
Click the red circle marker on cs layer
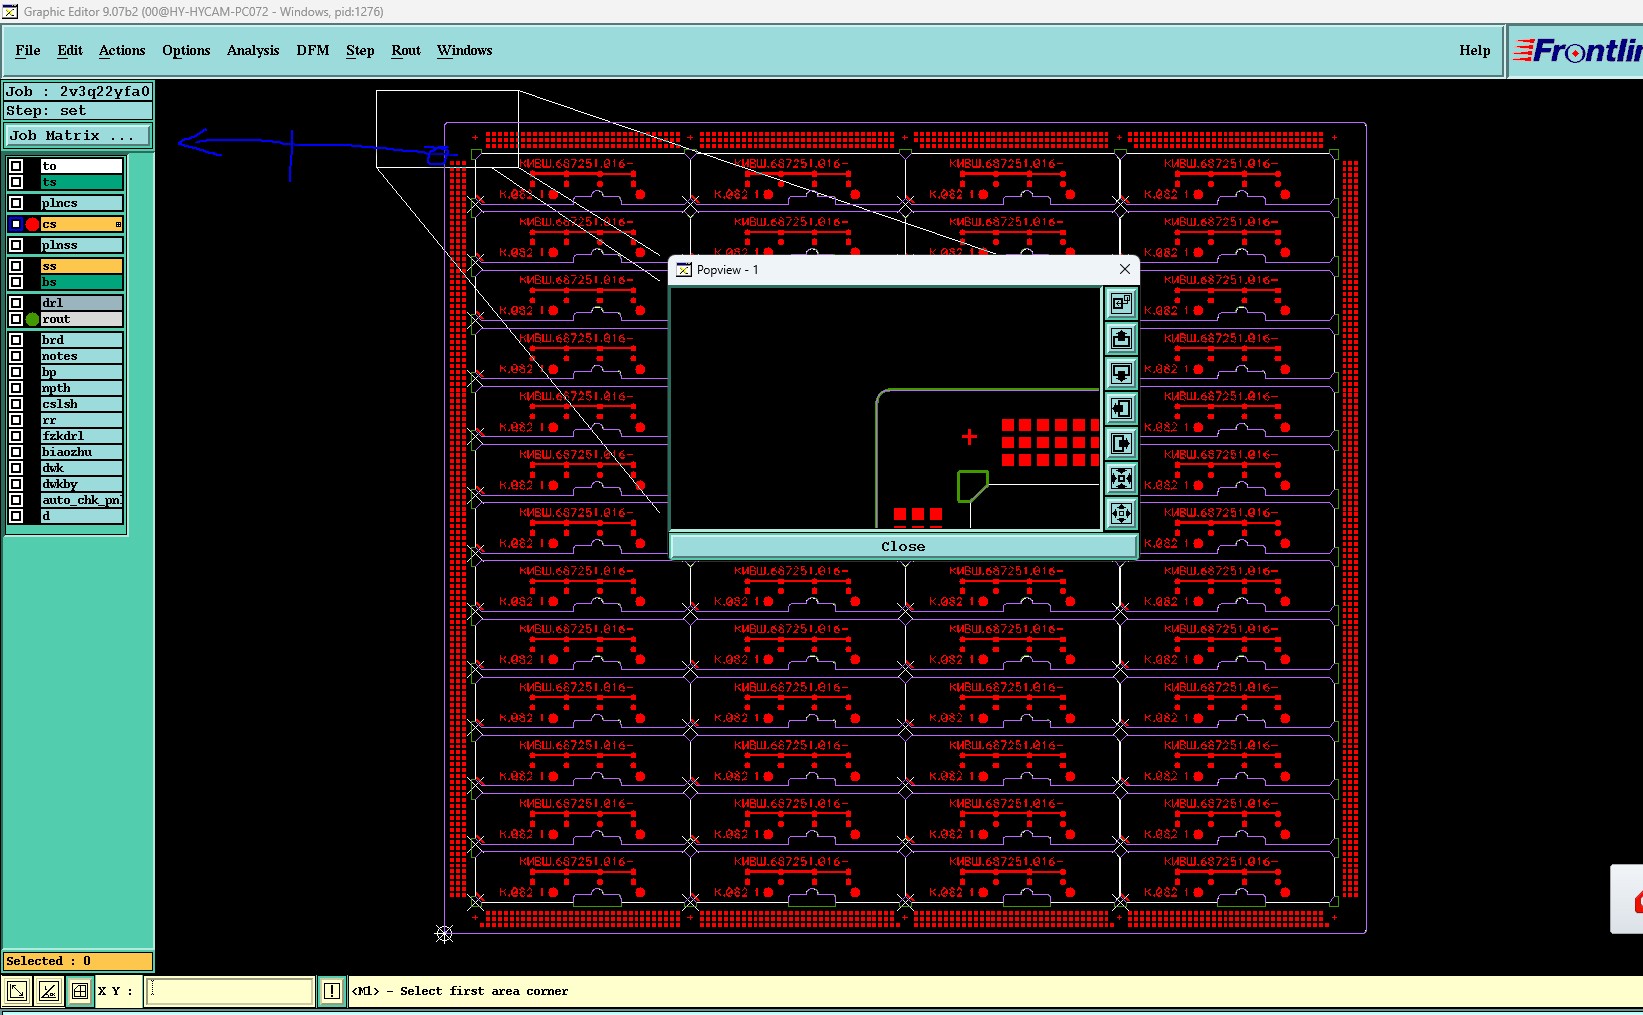(x=32, y=224)
